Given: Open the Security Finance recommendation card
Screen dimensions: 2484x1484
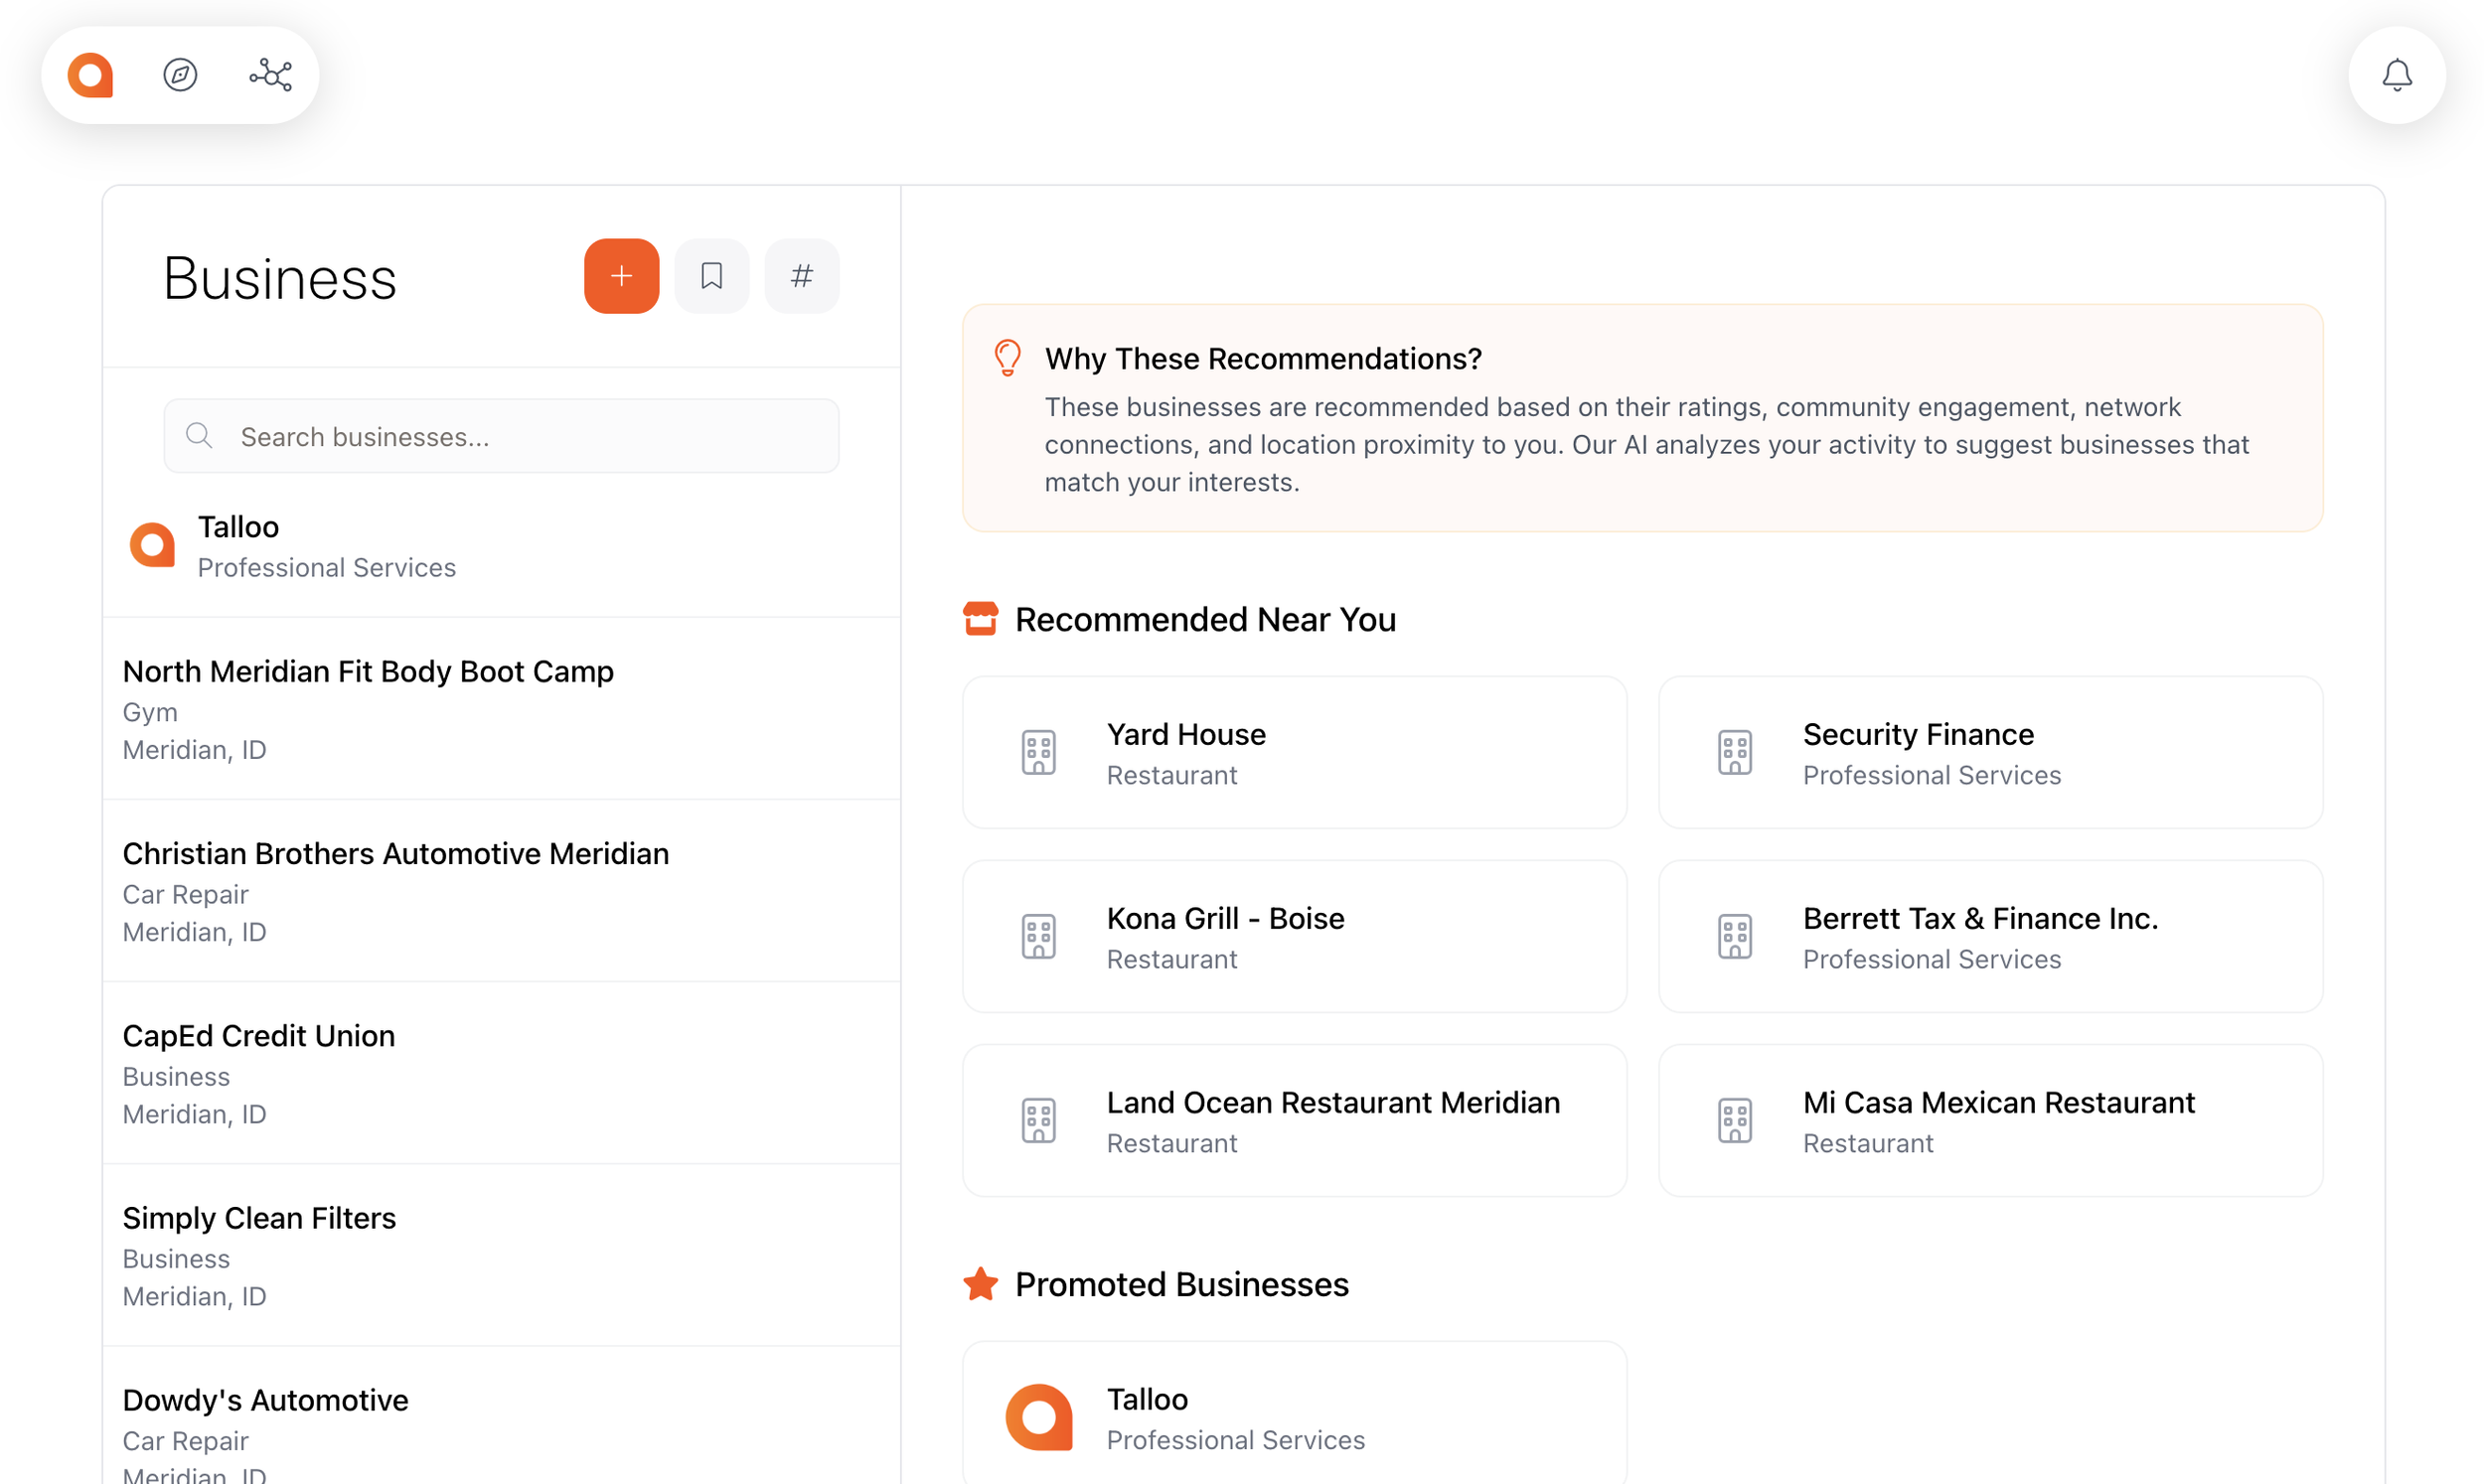Looking at the screenshot, I should 1989,752.
